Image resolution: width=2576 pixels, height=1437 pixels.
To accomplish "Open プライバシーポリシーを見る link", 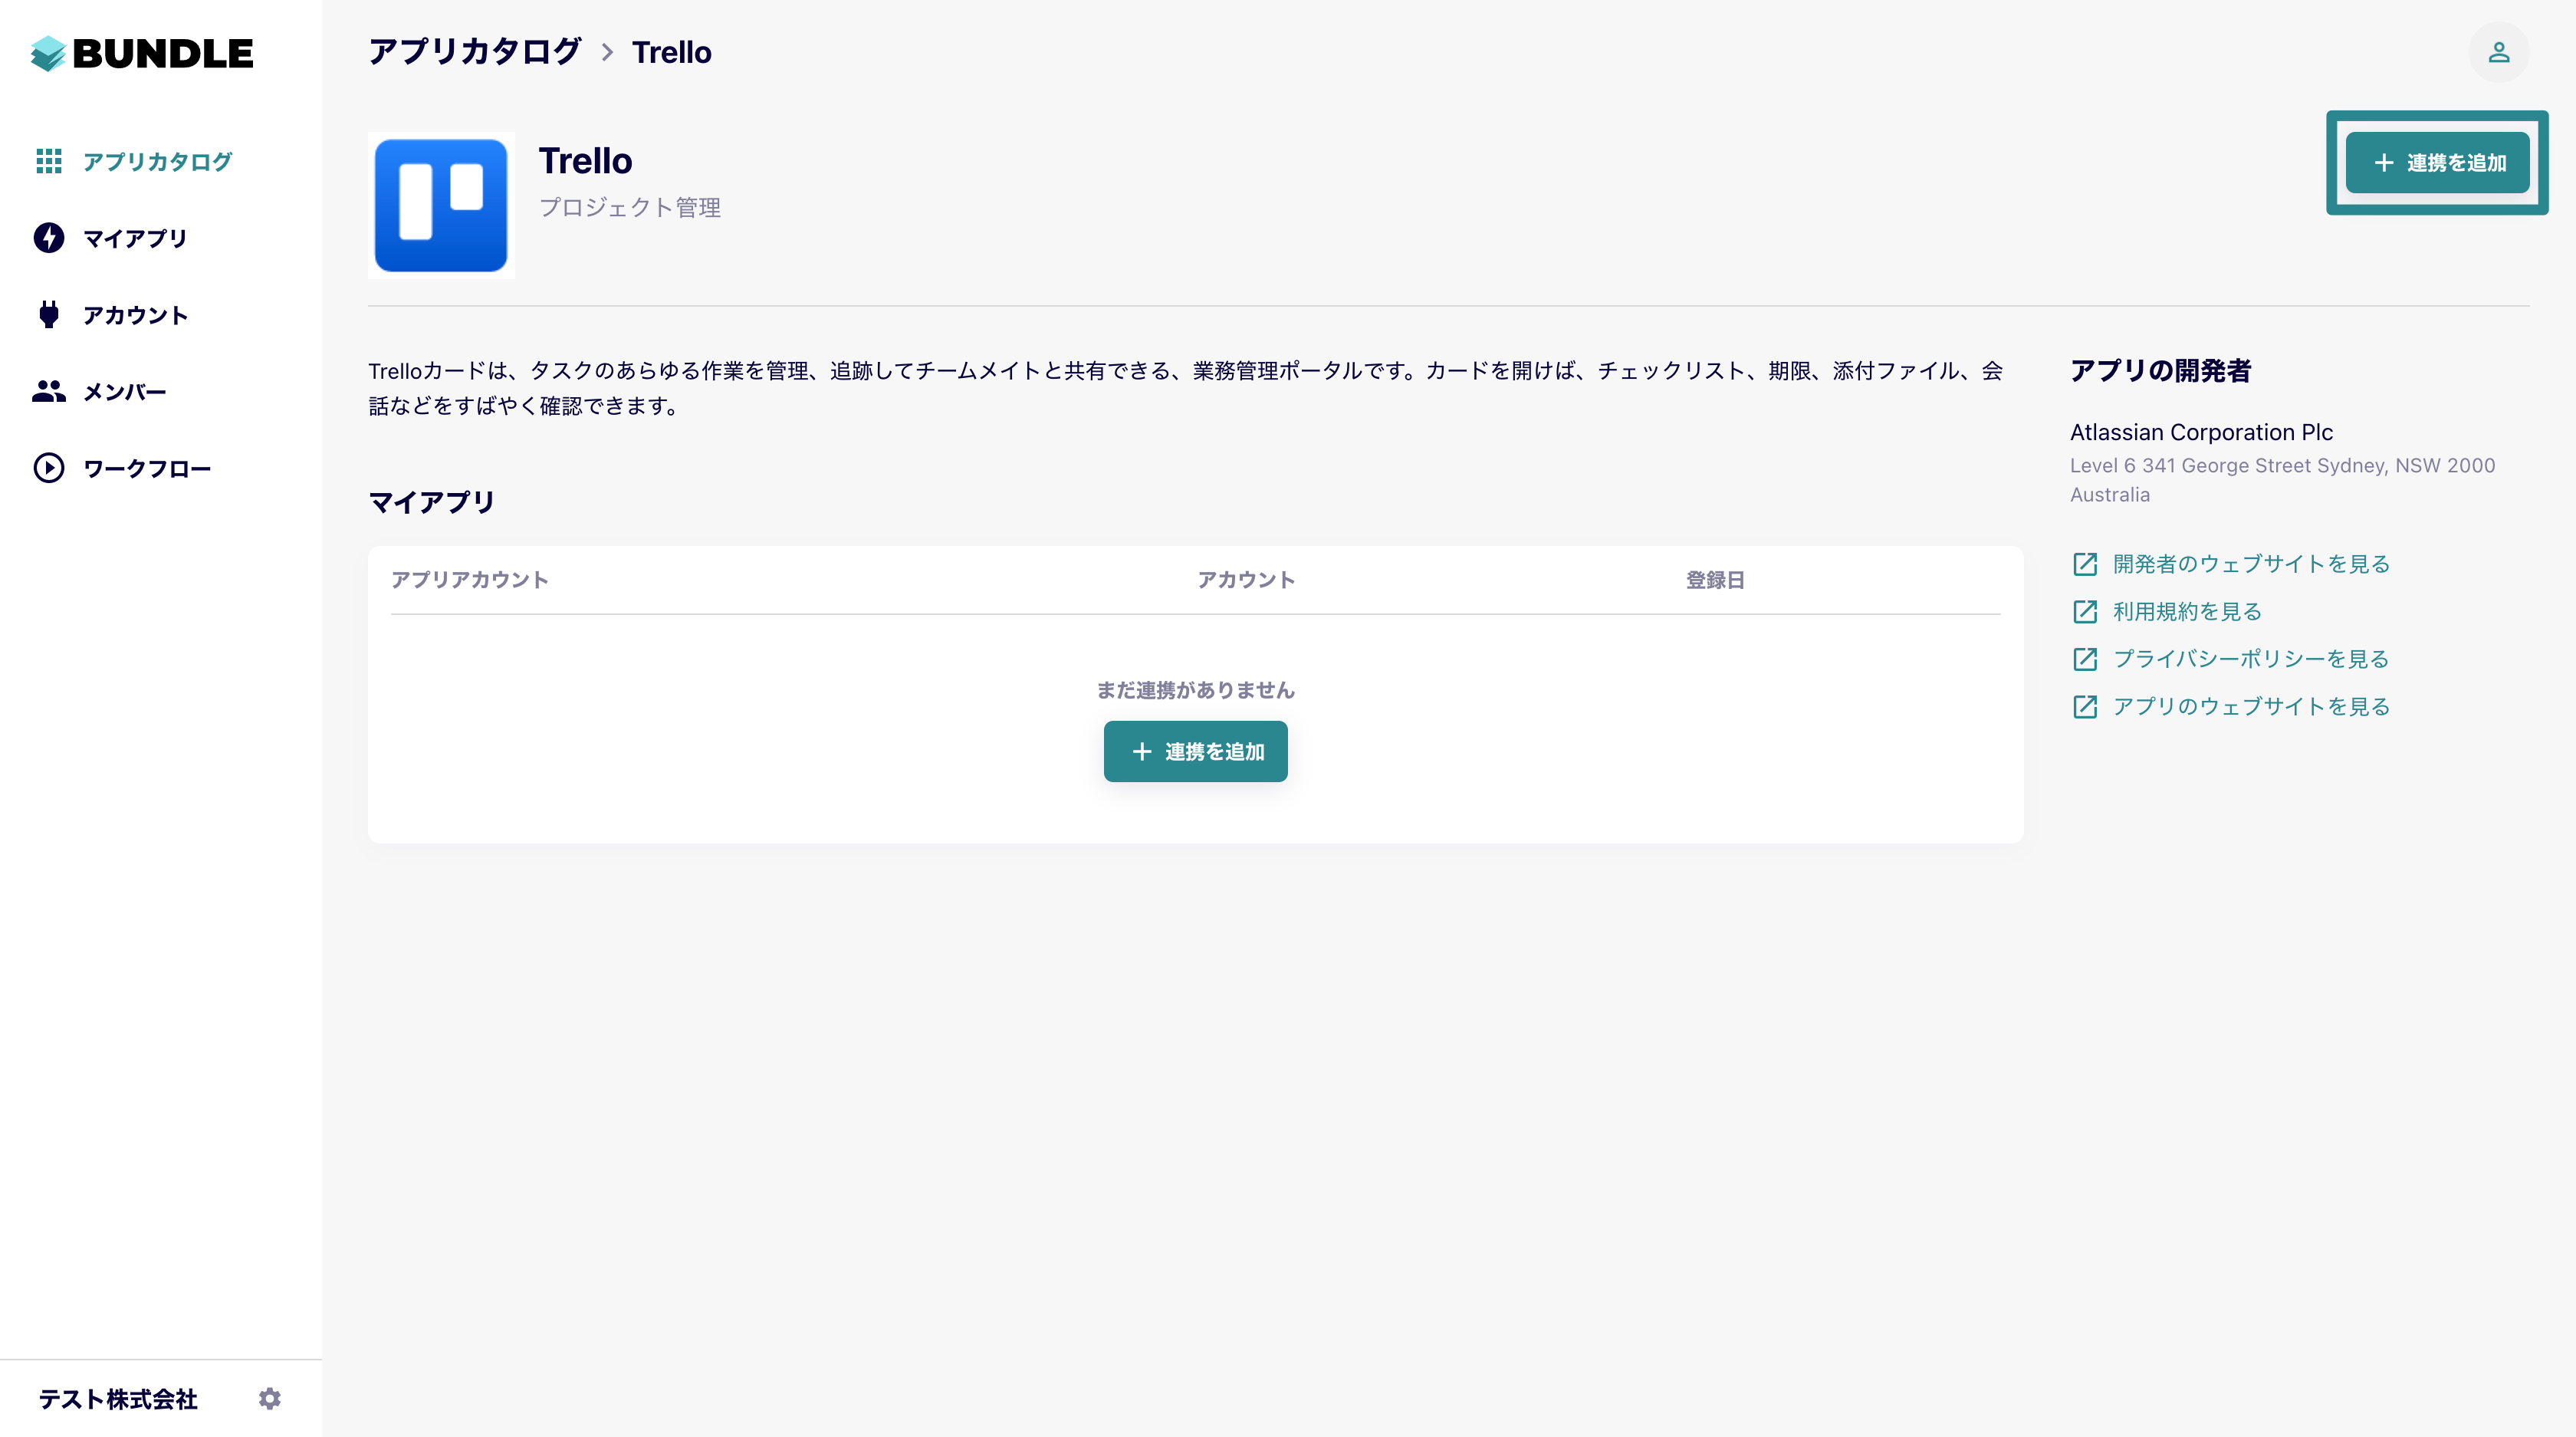I will click(2251, 659).
